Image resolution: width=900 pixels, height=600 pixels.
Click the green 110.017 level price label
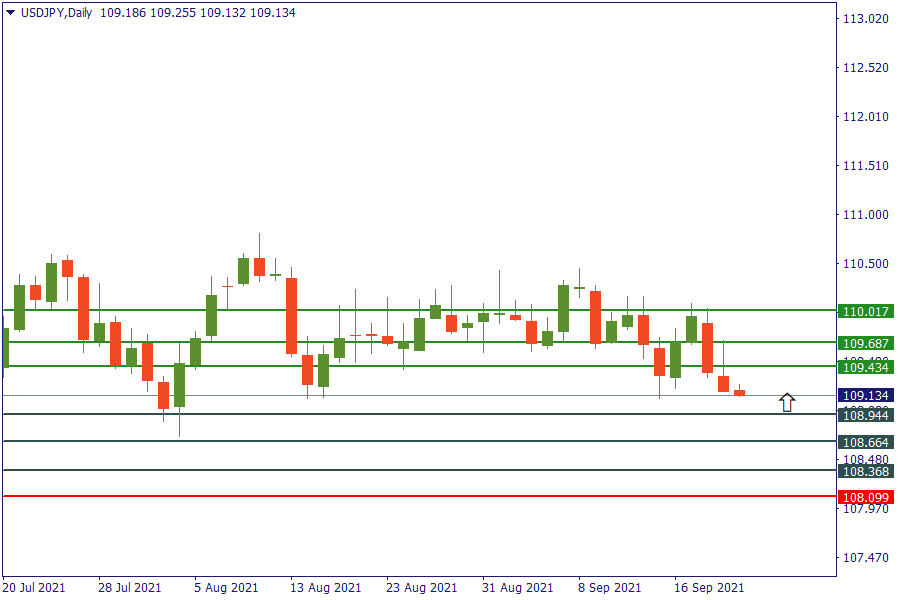(x=866, y=312)
